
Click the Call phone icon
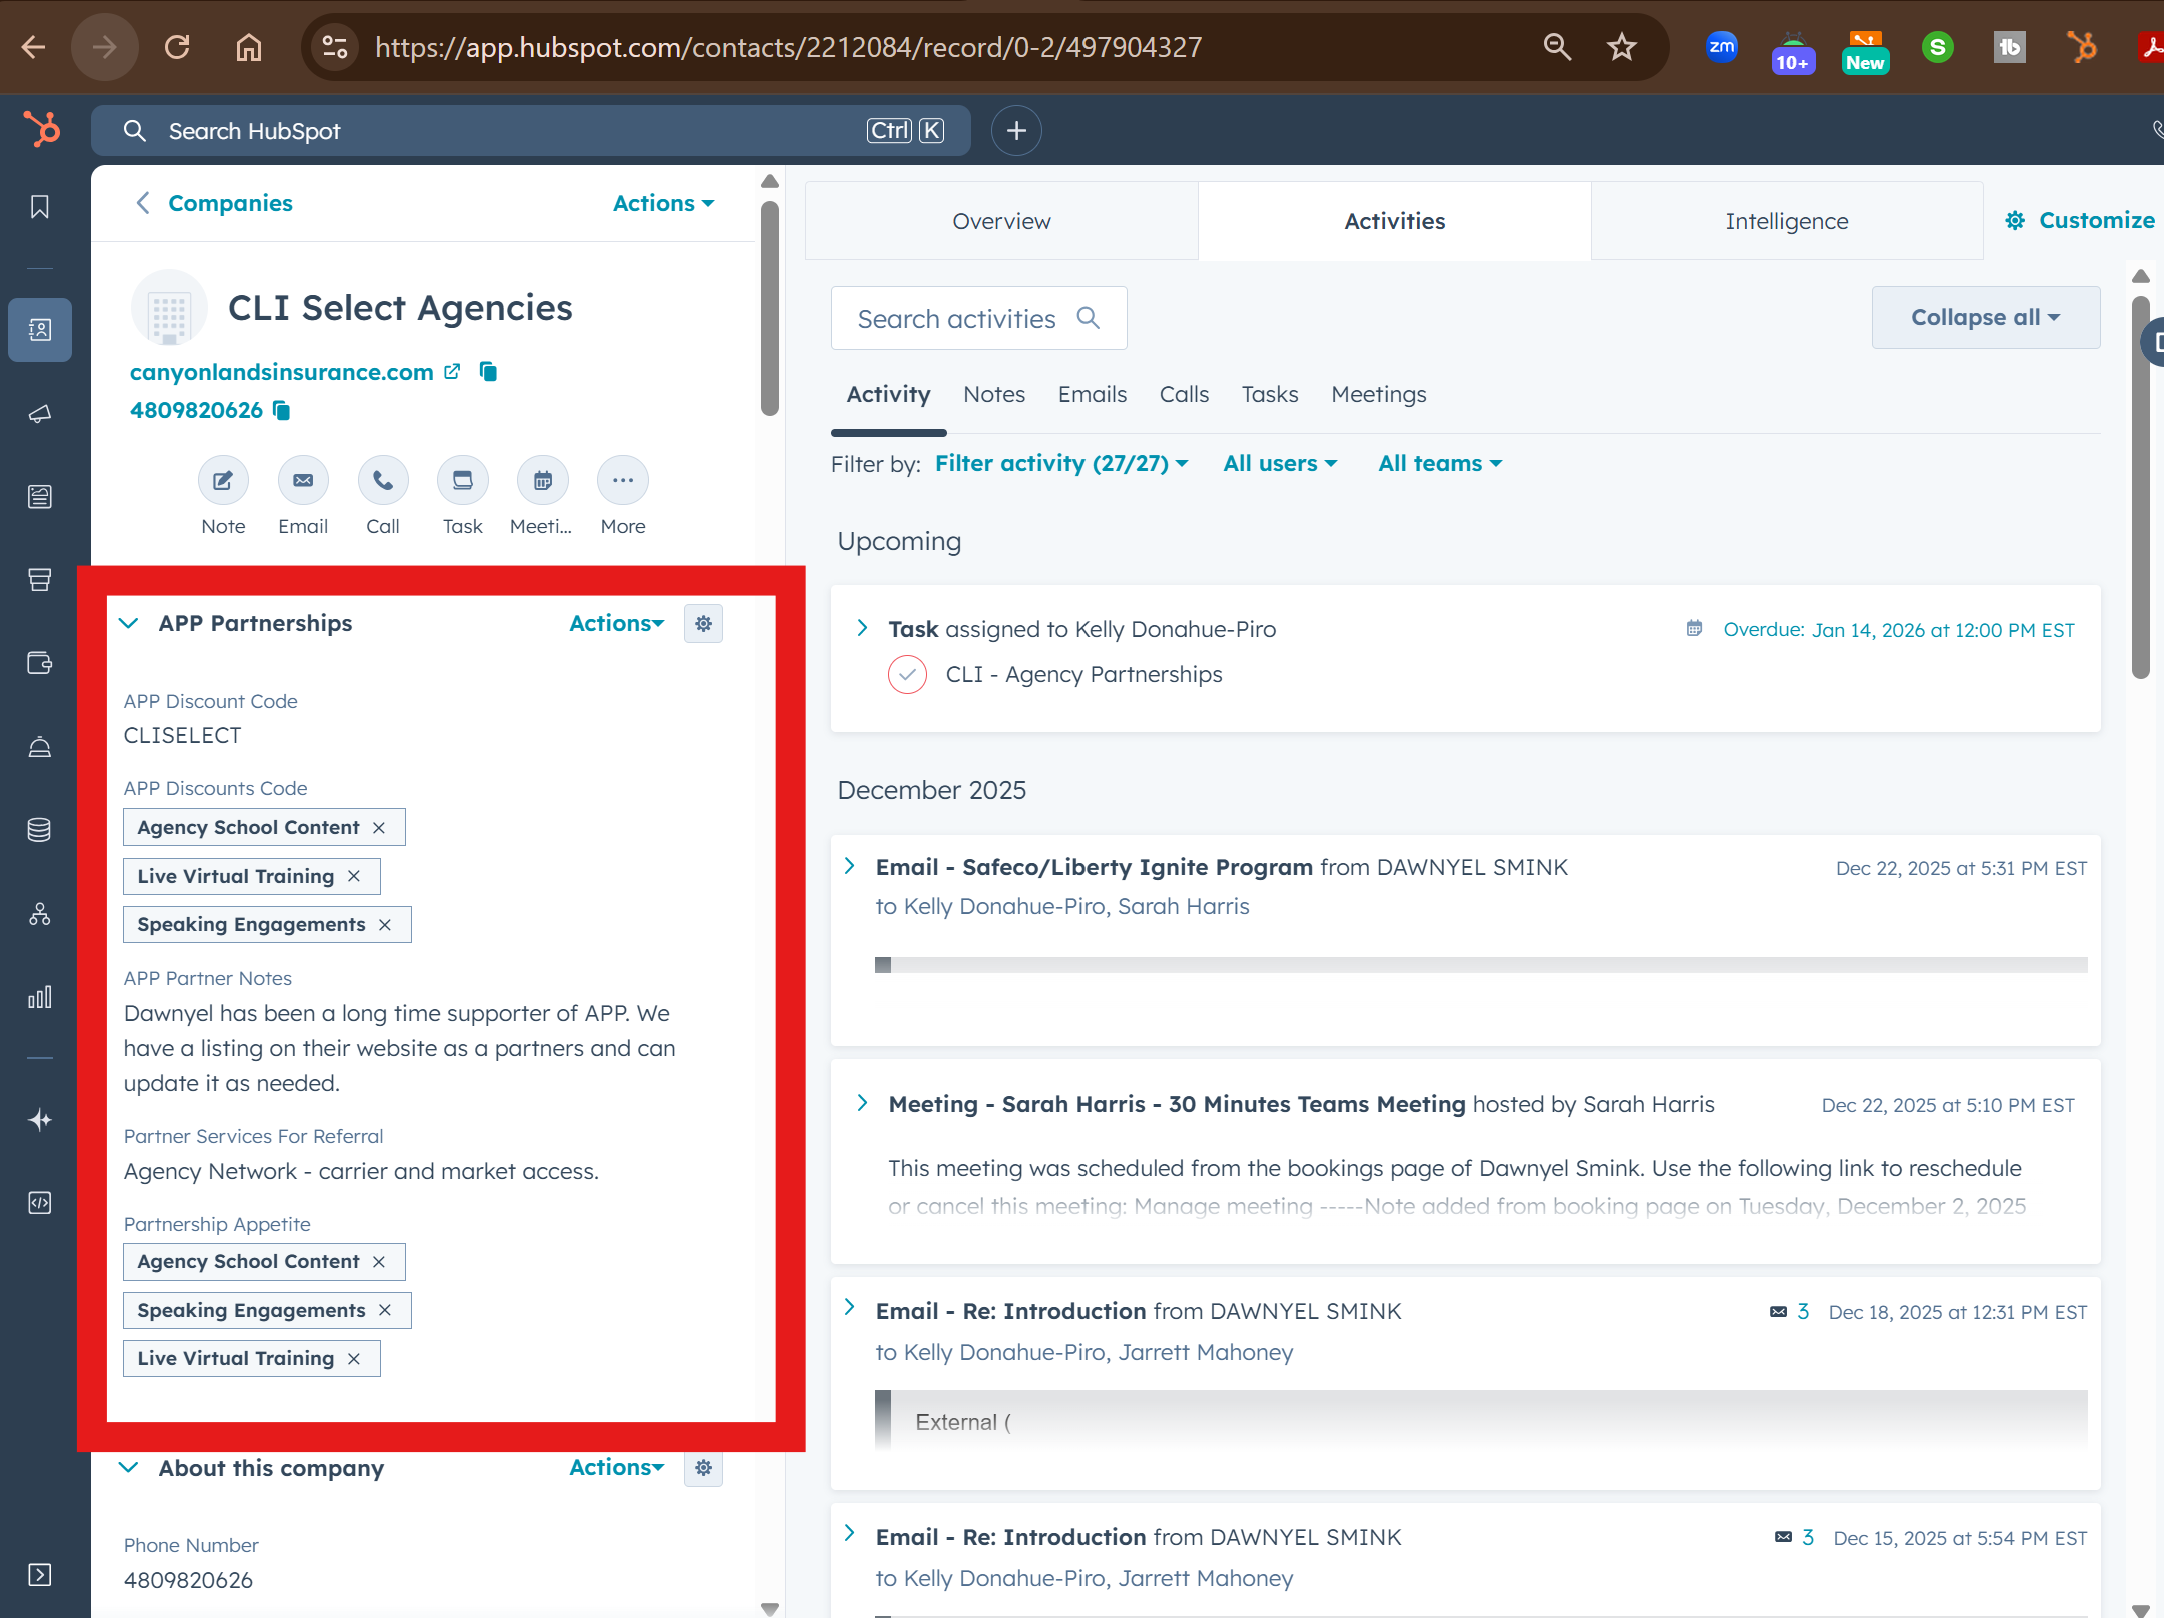coord(383,481)
